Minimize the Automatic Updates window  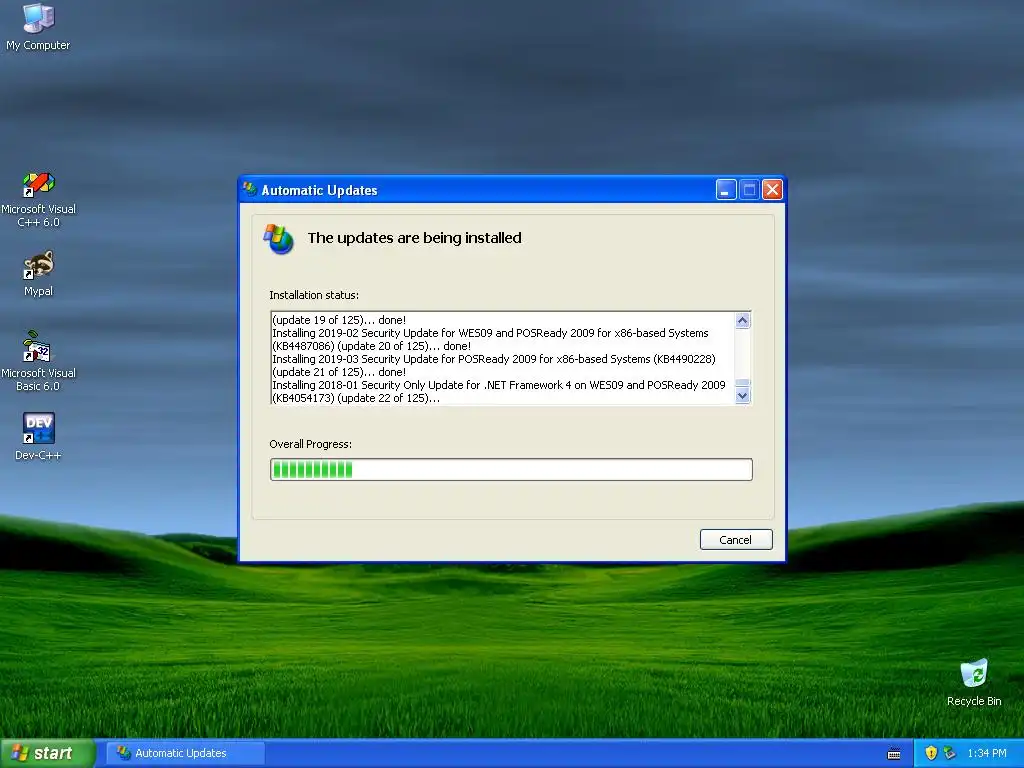(726, 189)
